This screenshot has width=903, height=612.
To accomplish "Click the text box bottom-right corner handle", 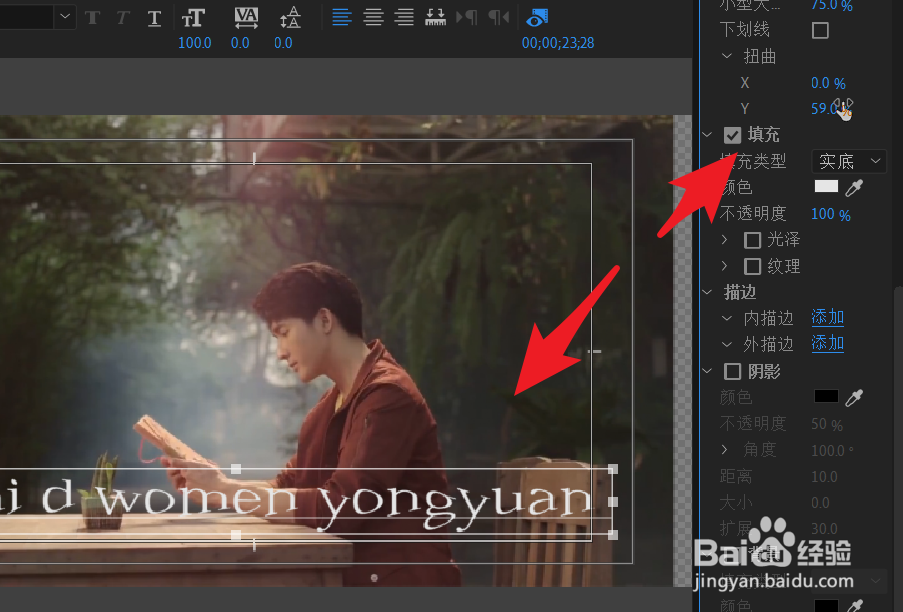I will point(613,535).
